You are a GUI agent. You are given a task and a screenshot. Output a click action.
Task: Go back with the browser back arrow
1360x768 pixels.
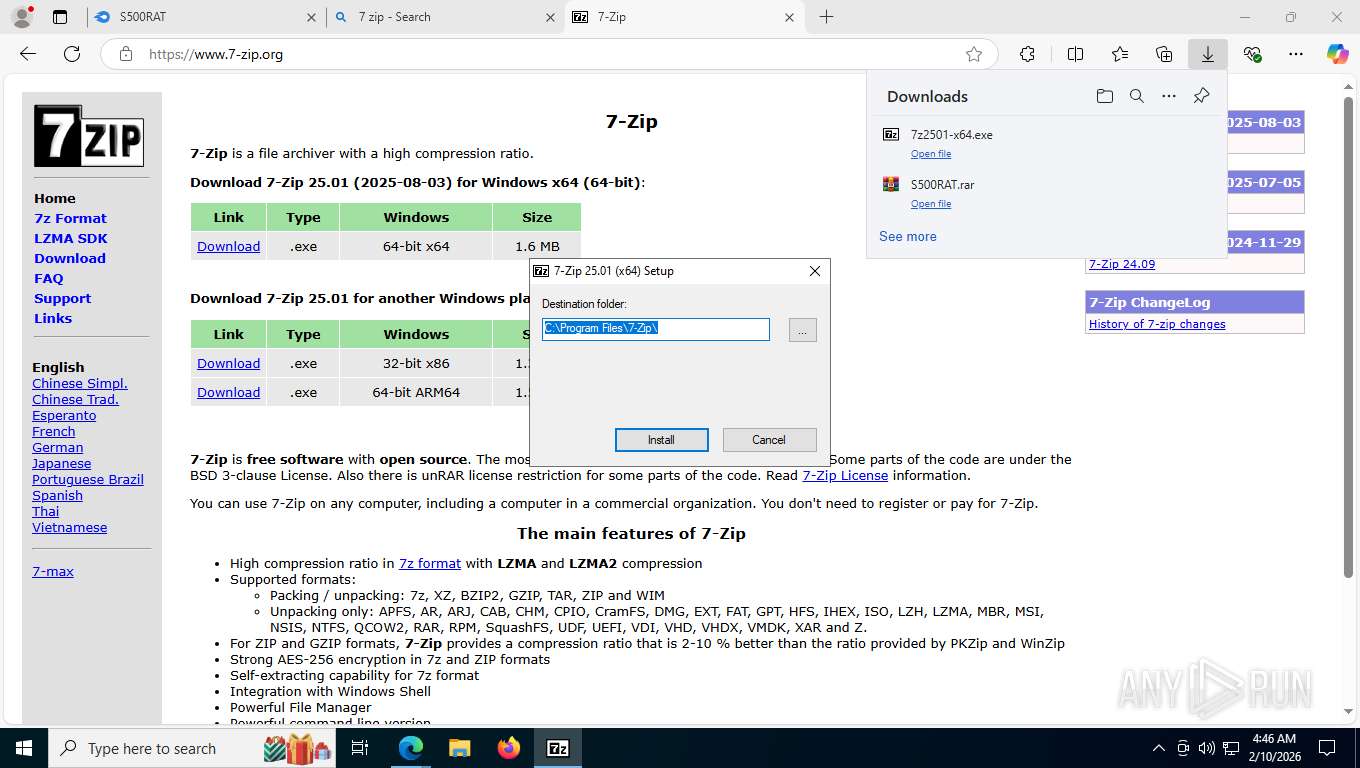point(28,54)
